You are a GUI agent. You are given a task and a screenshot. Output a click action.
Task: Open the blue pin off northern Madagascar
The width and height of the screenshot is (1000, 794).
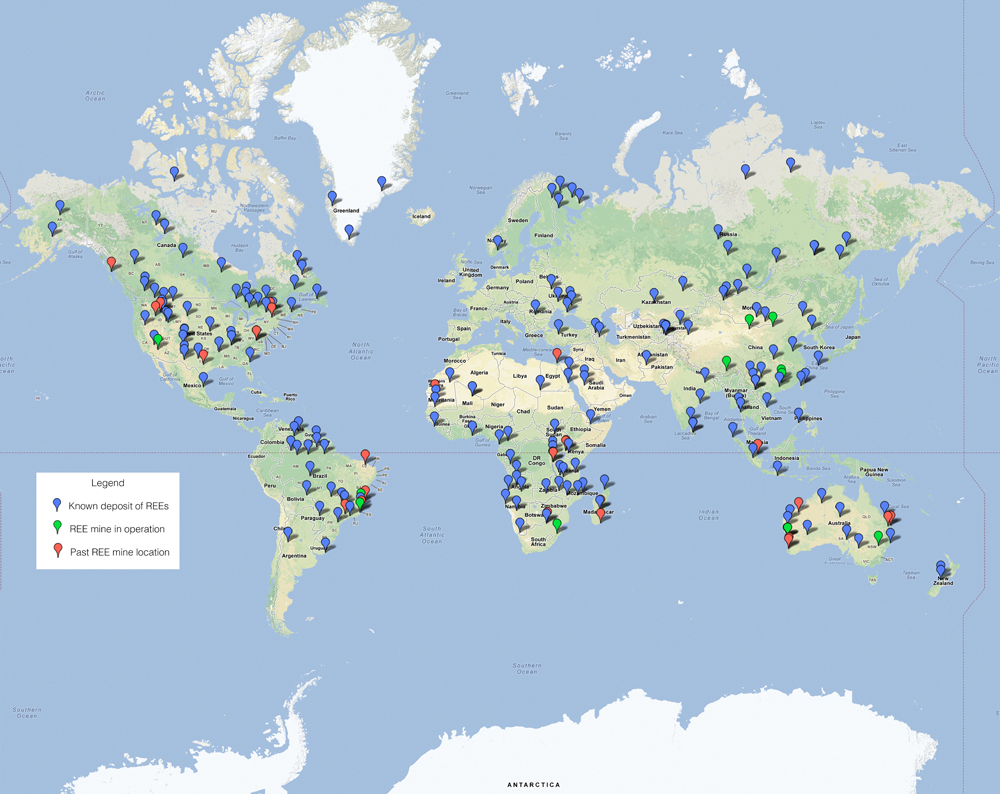604,481
